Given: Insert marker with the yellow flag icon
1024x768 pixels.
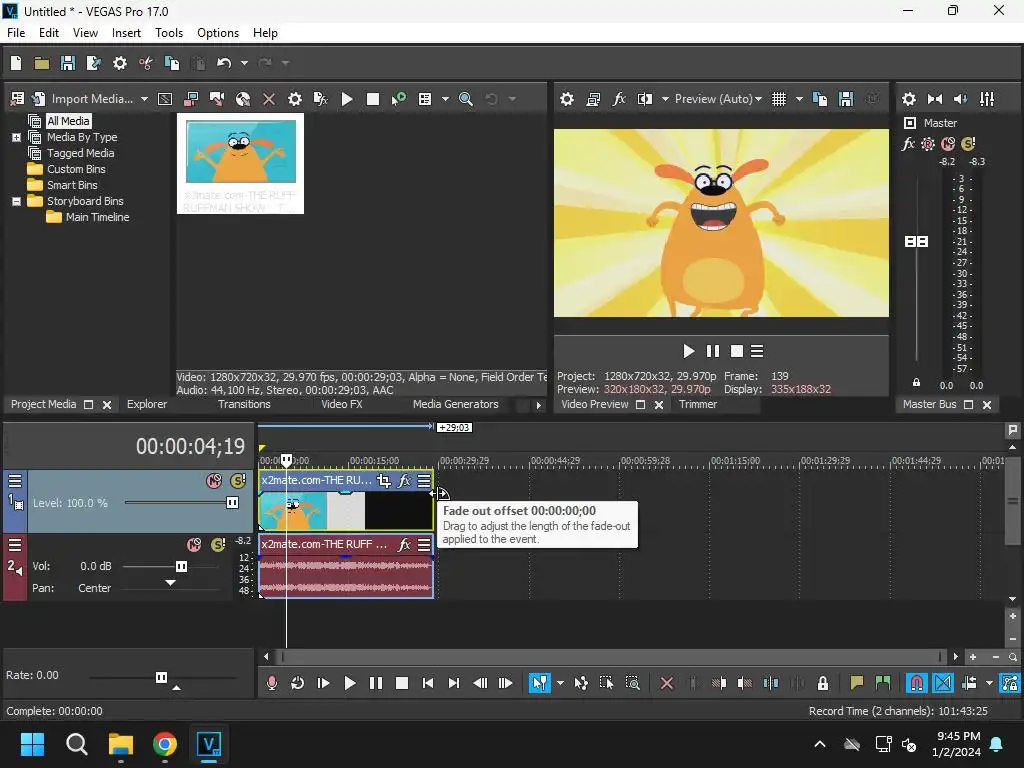Looking at the screenshot, I should (x=856, y=683).
